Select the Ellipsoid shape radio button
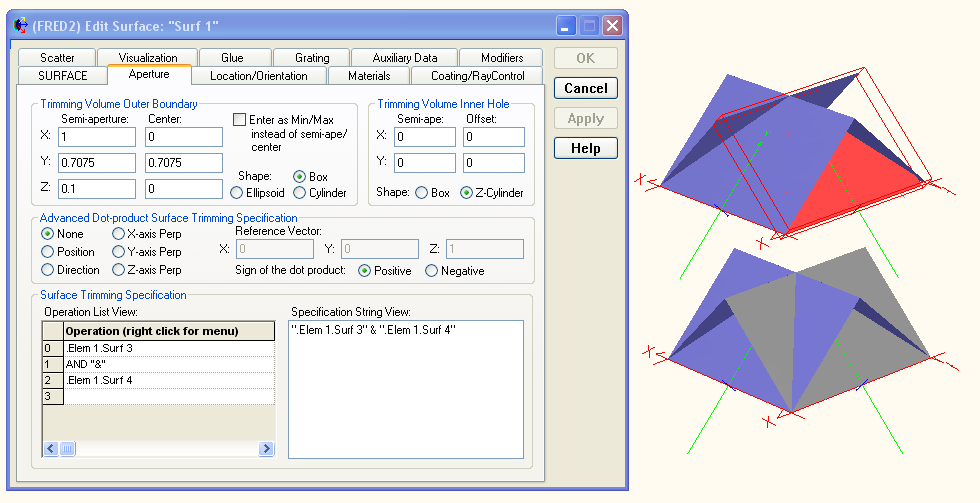Screen dimensions: 980x503 (x=238, y=193)
